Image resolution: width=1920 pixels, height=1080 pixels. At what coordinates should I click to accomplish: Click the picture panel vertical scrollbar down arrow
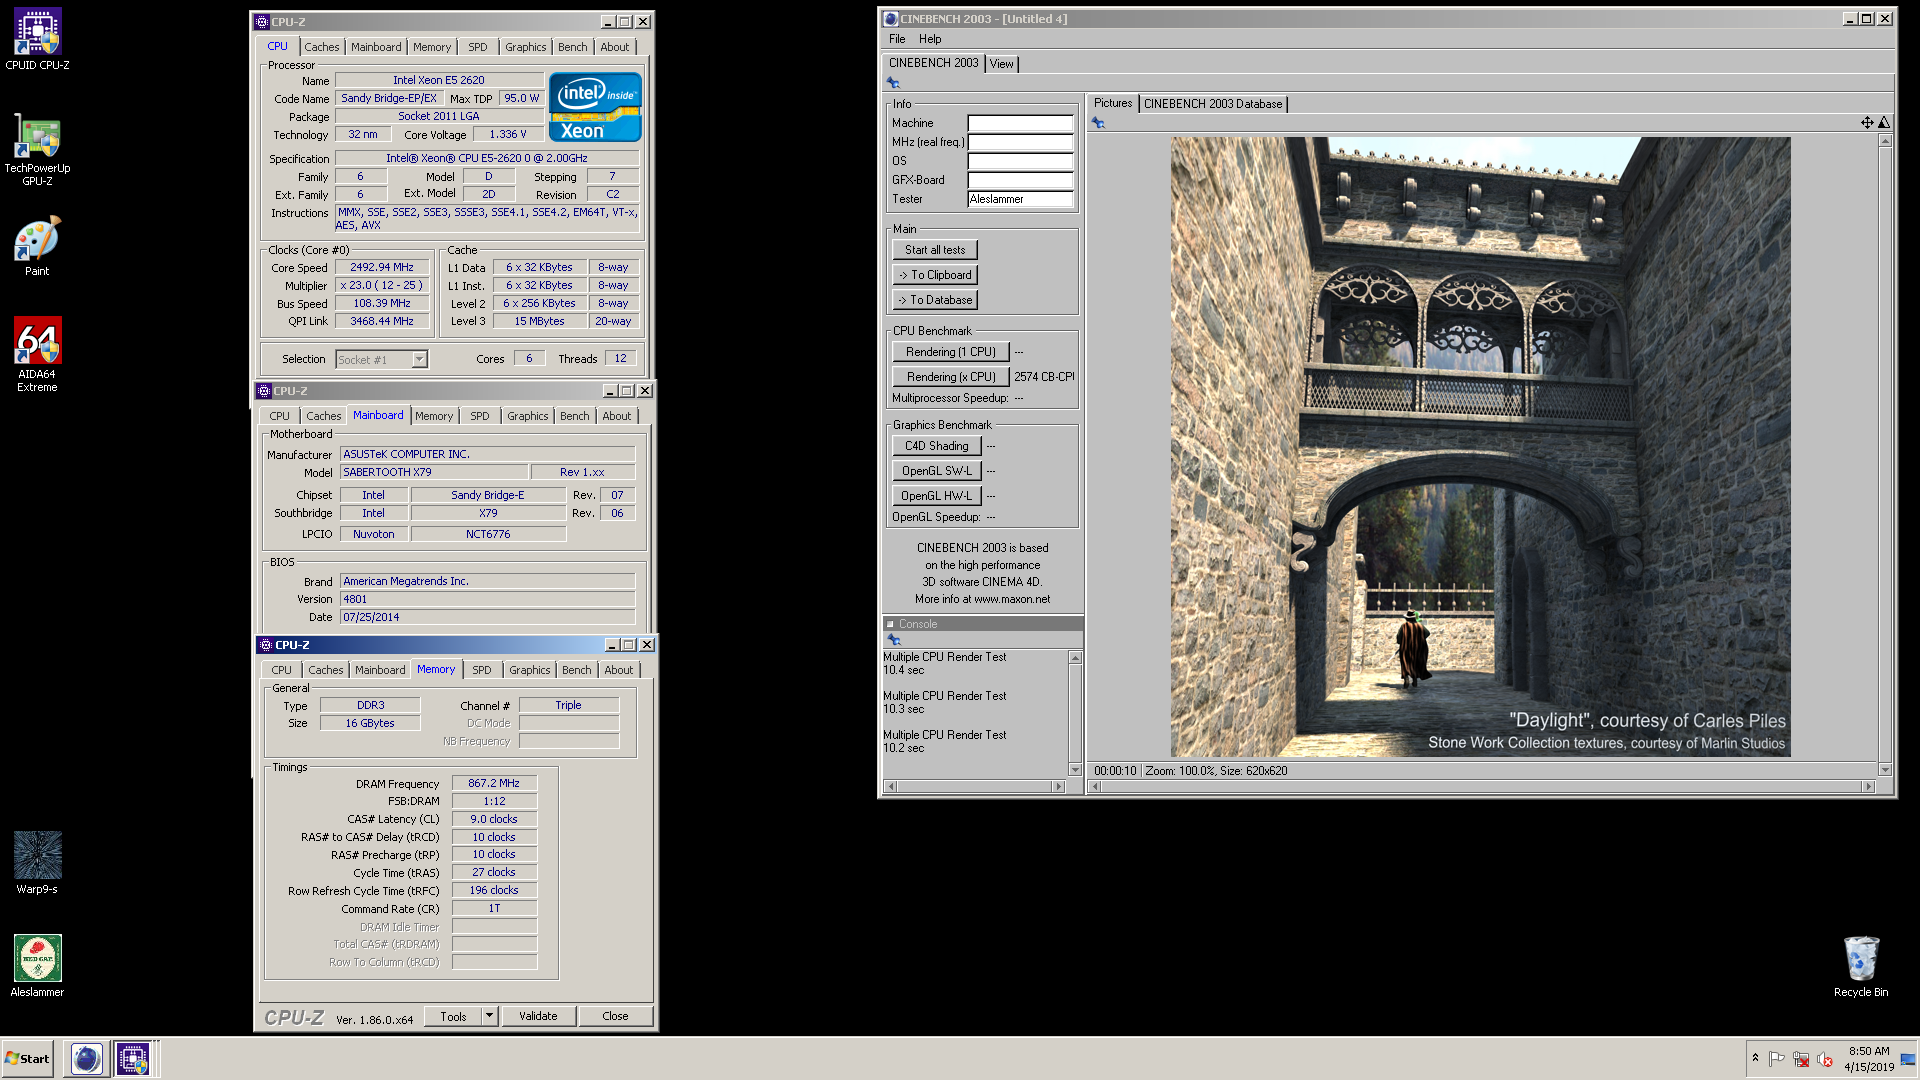coord(1885,769)
